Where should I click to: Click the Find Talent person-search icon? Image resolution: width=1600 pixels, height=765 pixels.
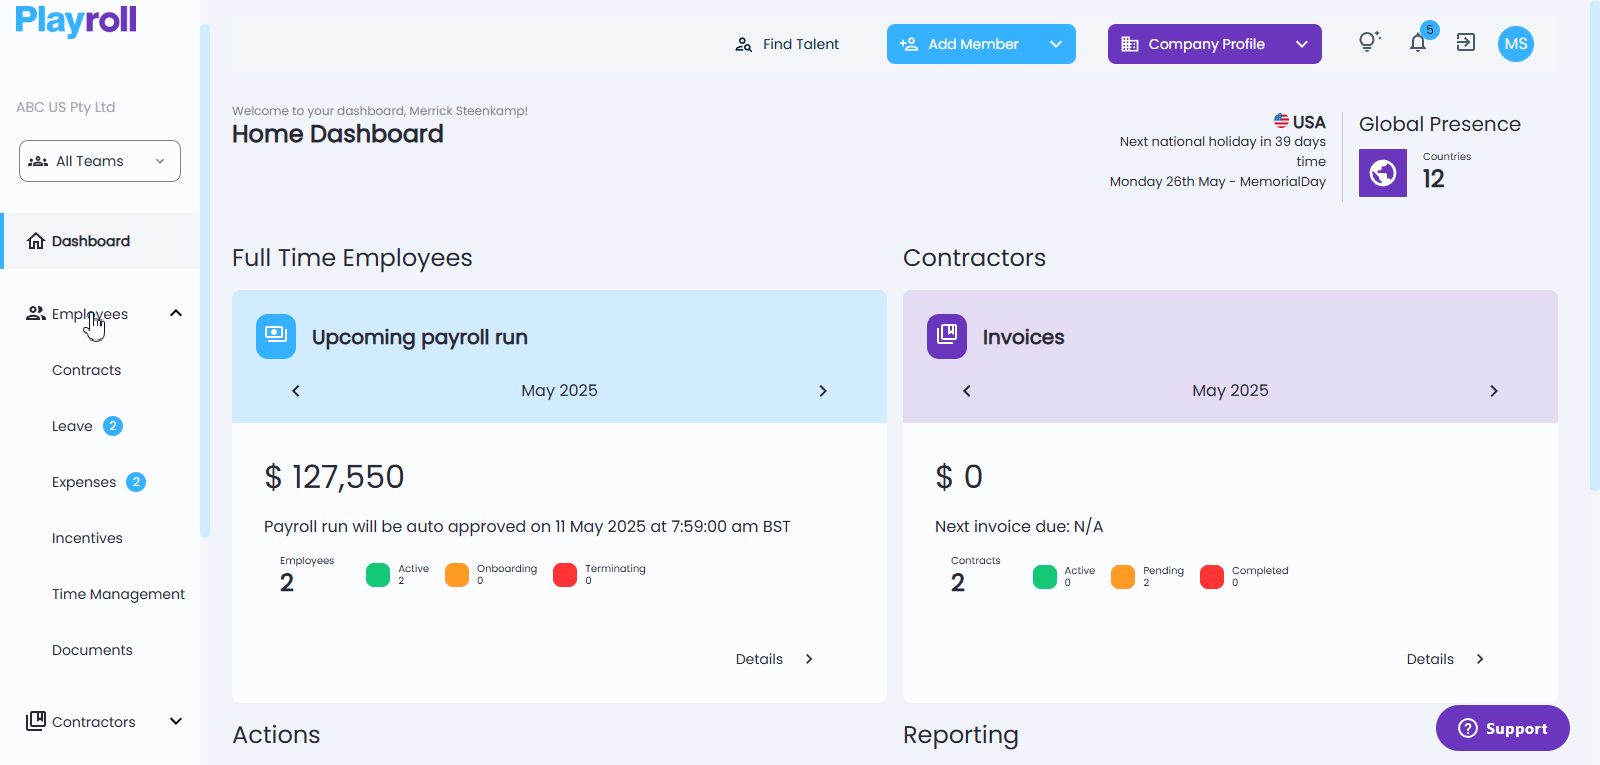tap(743, 44)
